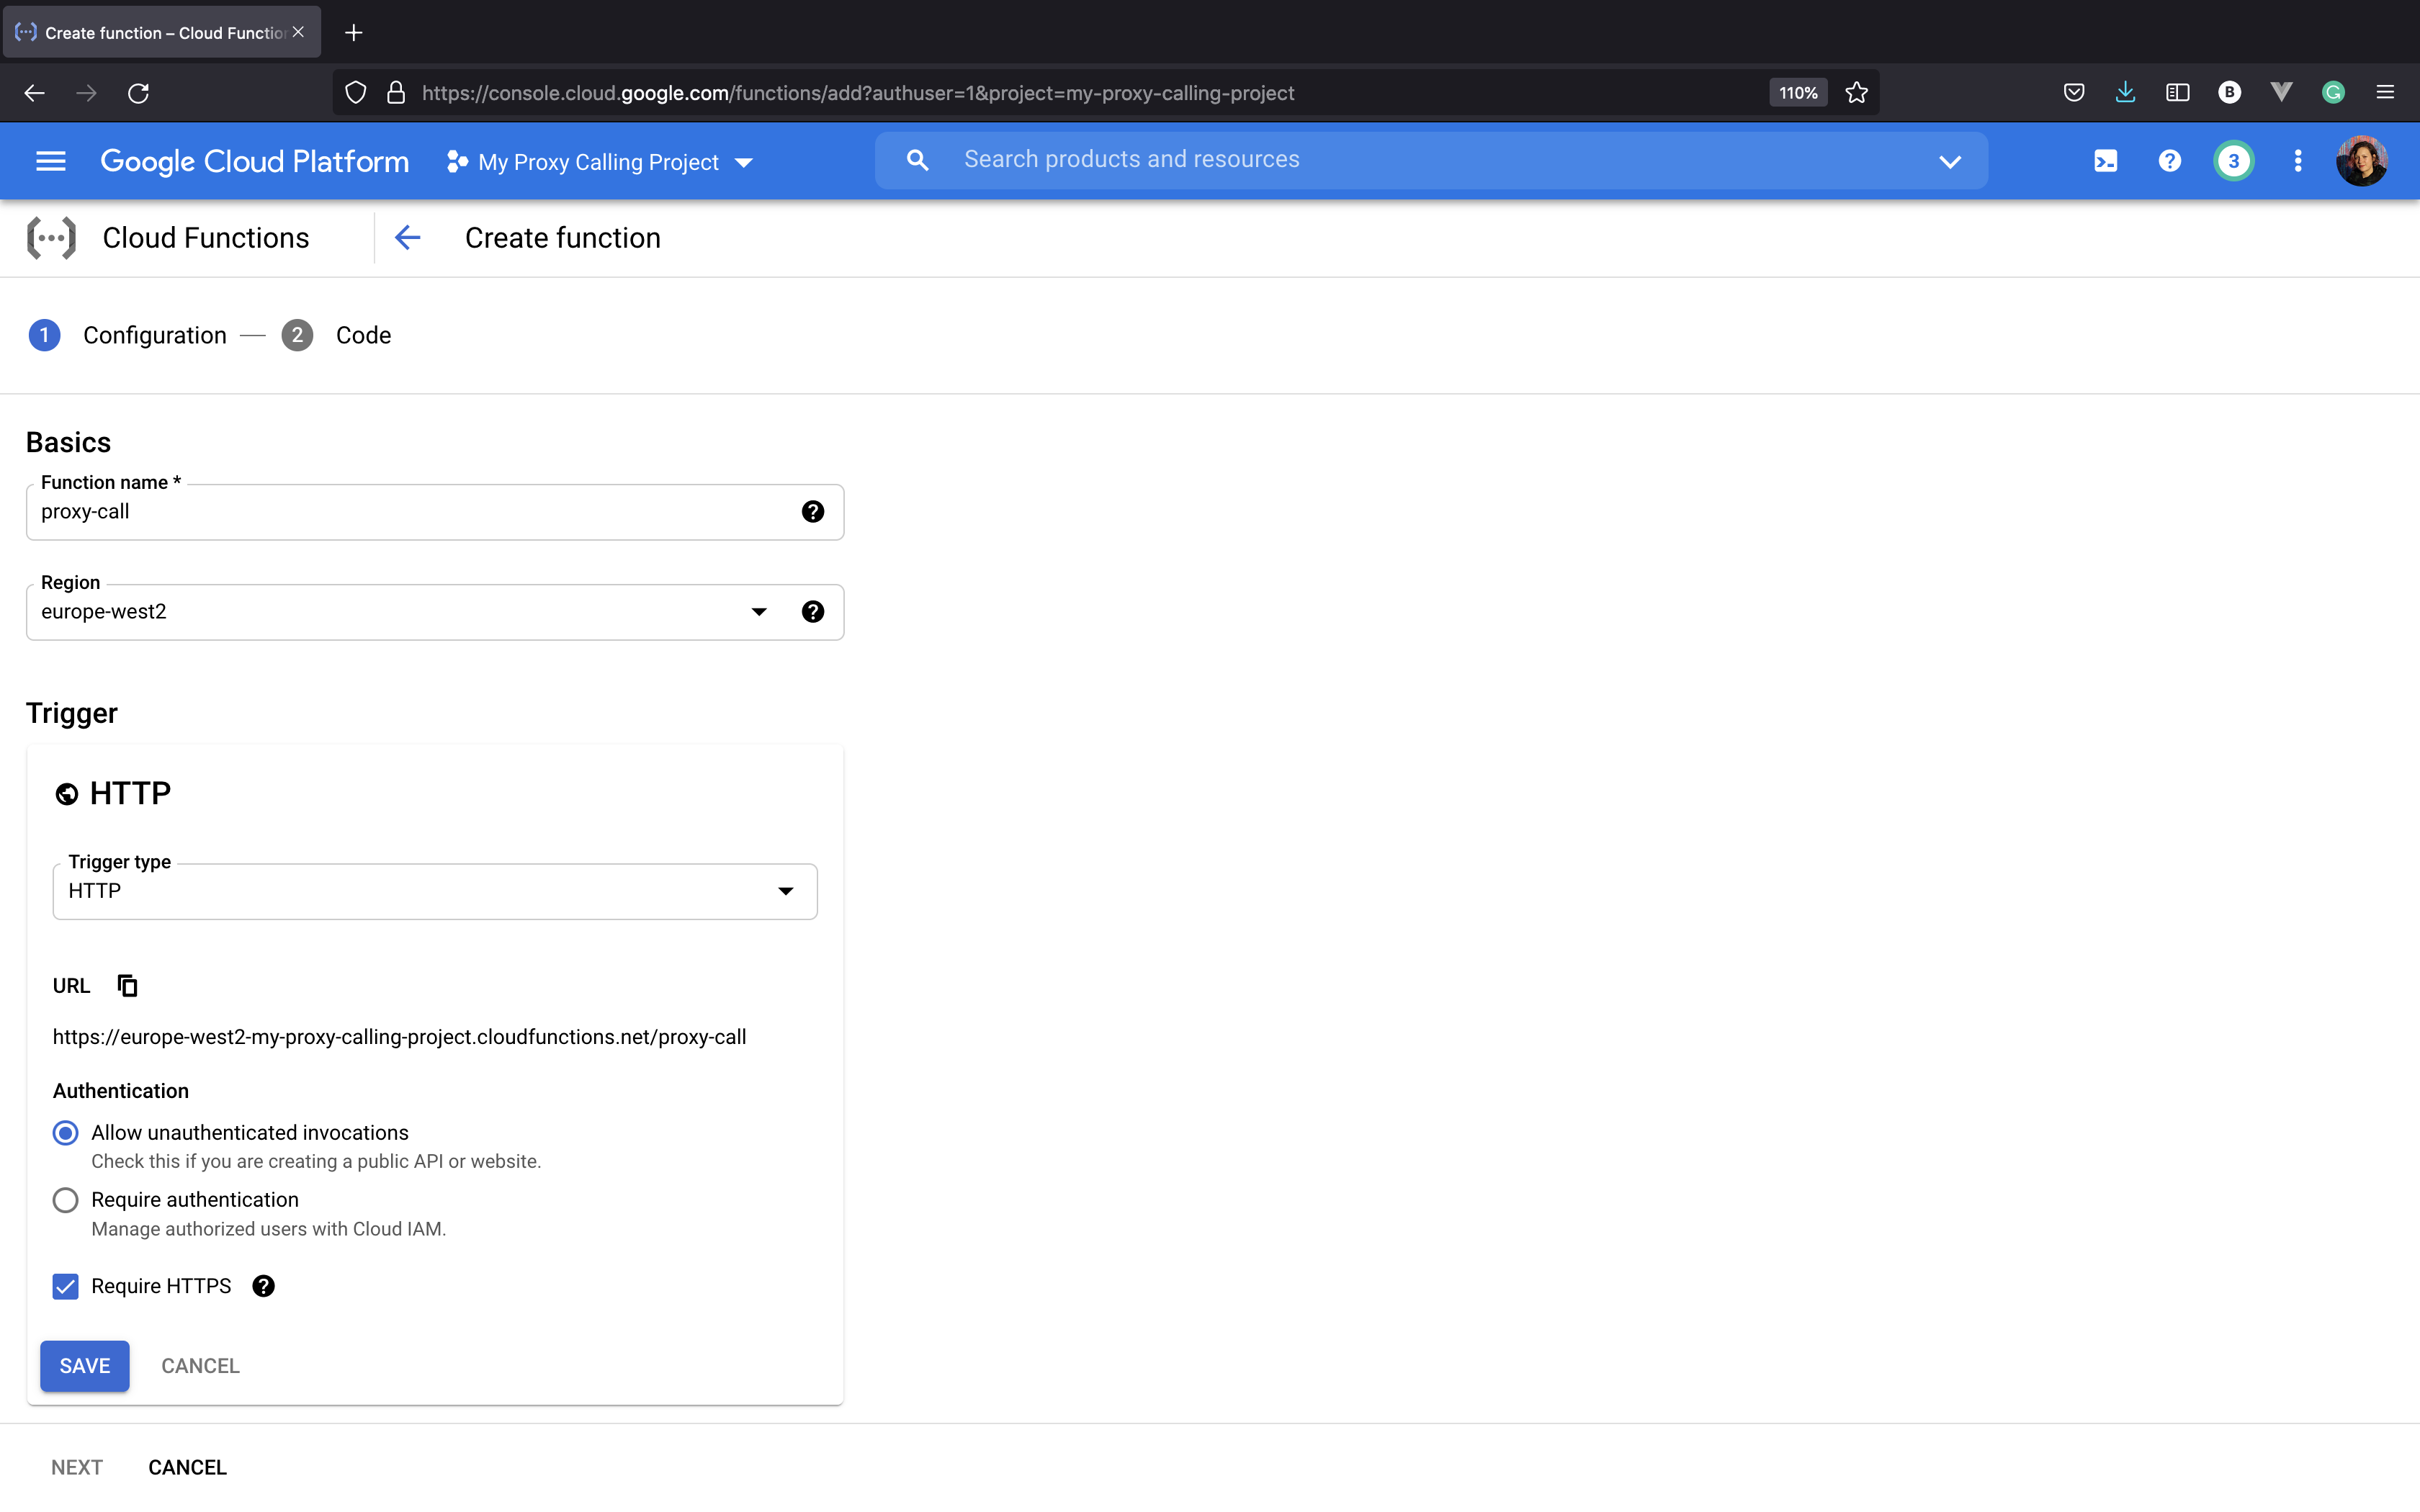
Task: Click the SAVE button
Action: [85, 1366]
